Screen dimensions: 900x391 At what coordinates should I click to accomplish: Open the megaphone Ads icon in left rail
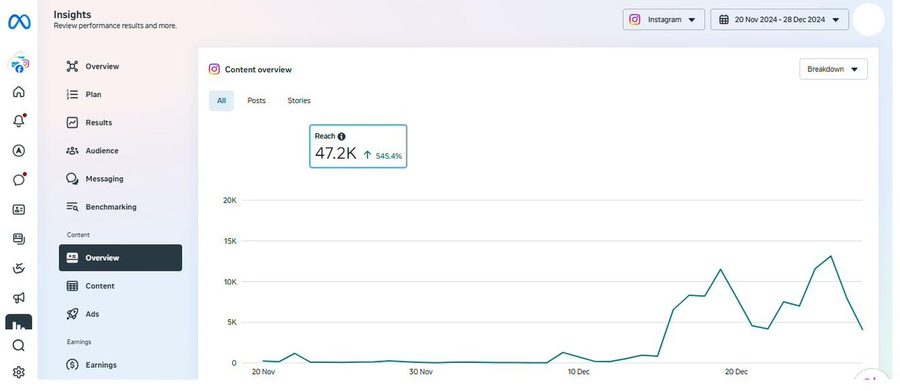[x=19, y=297]
